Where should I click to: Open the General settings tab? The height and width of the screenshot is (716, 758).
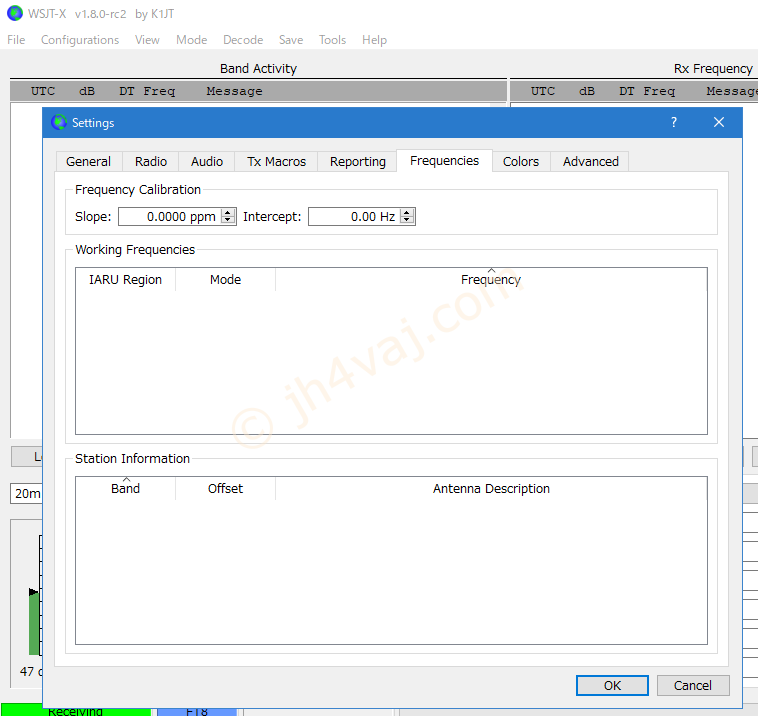click(x=89, y=161)
